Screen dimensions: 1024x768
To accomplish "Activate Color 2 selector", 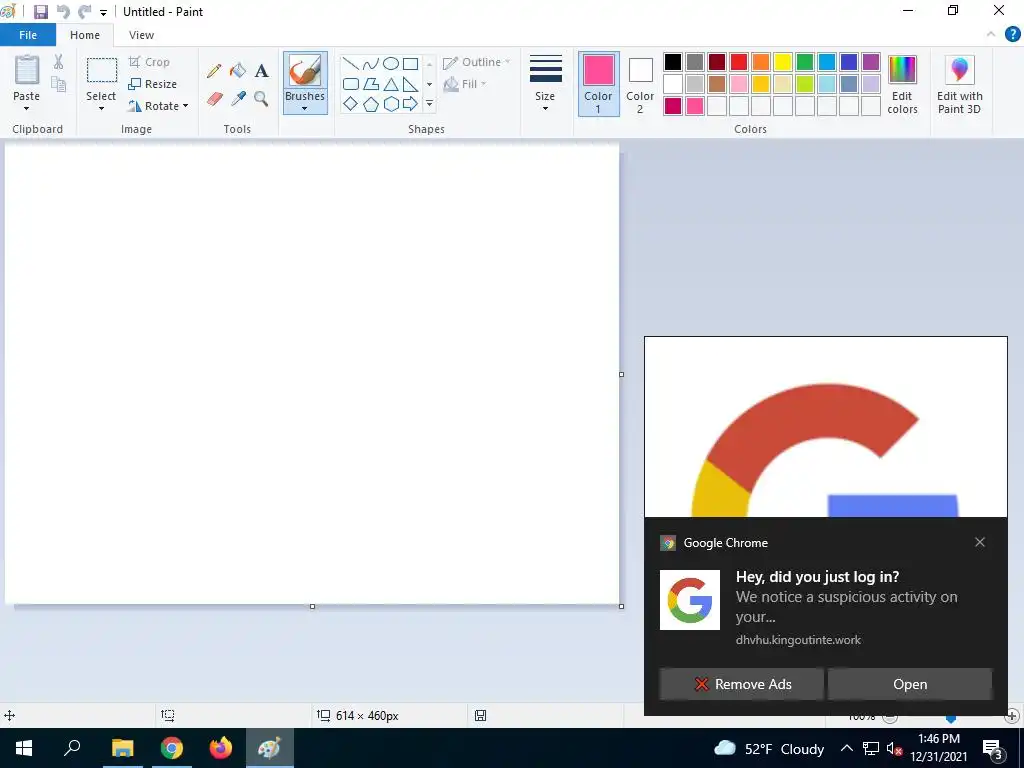I will pyautogui.click(x=640, y=84).
